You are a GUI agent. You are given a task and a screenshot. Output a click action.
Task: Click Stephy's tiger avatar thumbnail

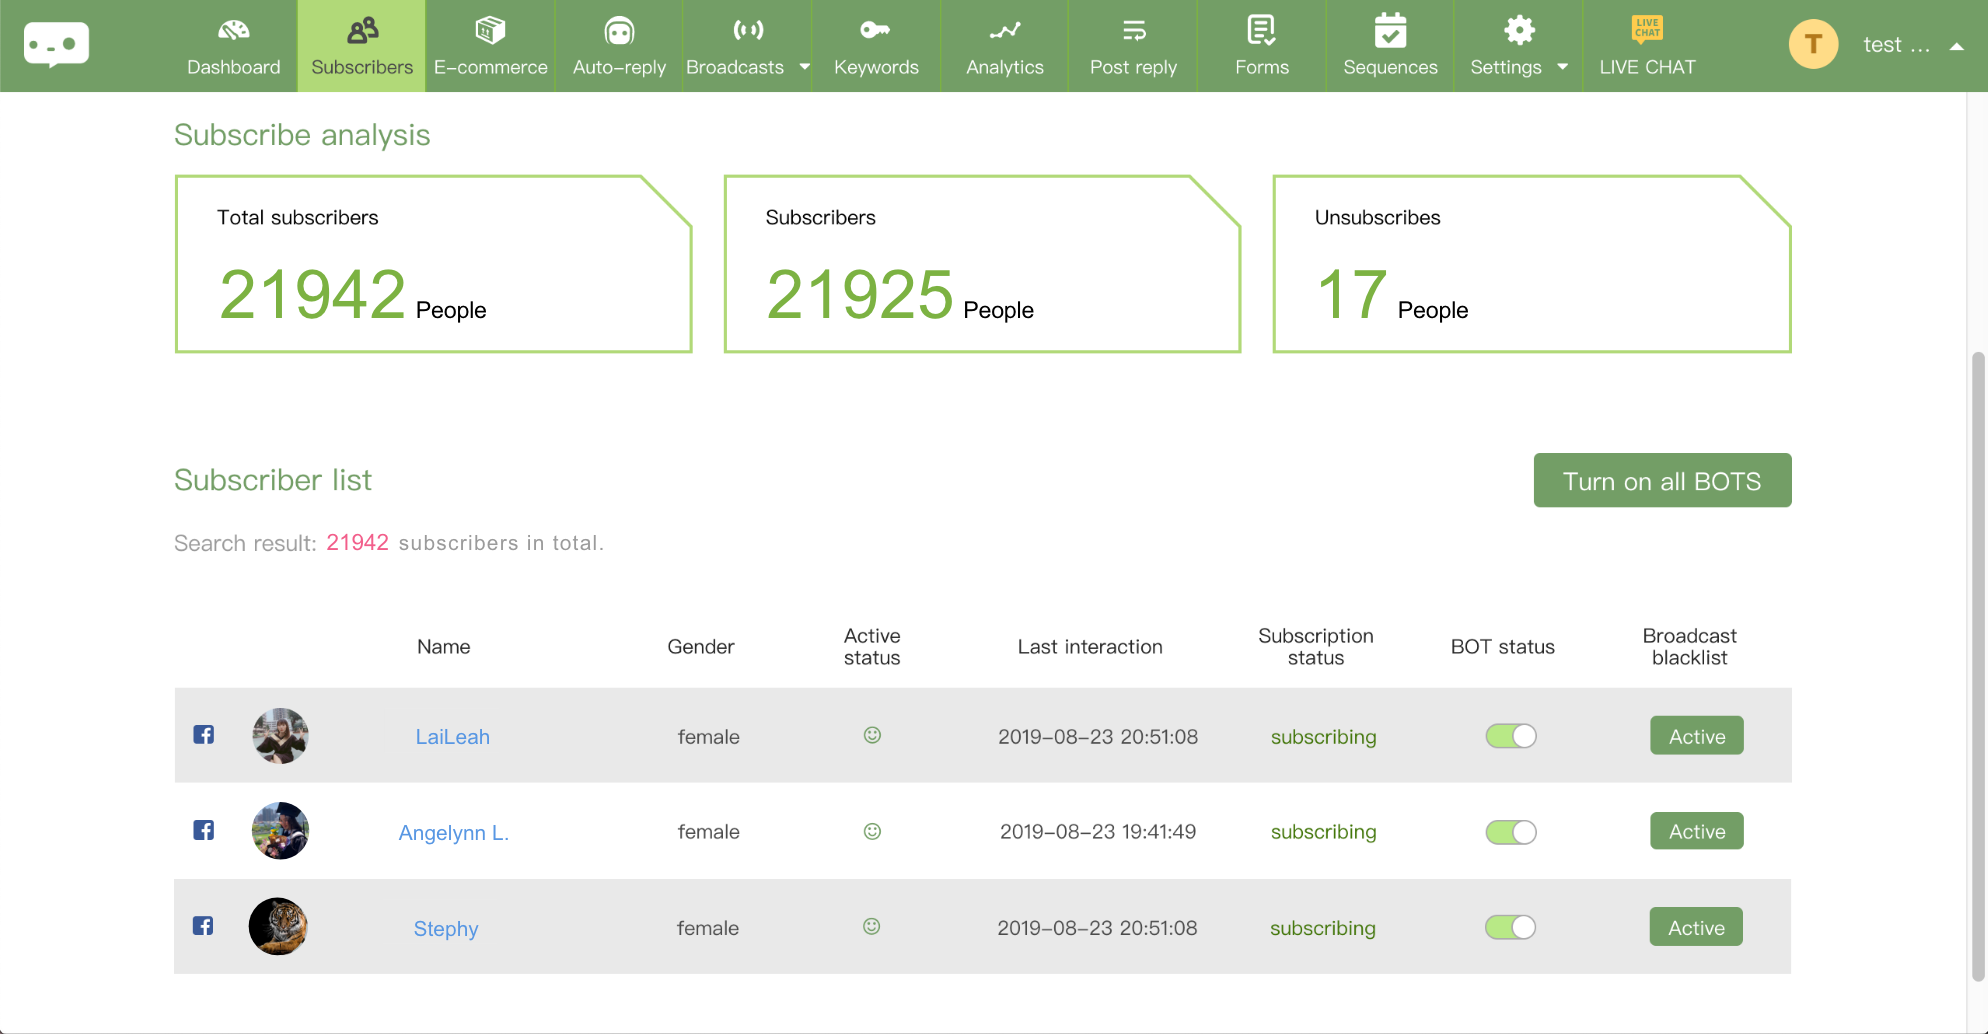(x=278, y=926)
